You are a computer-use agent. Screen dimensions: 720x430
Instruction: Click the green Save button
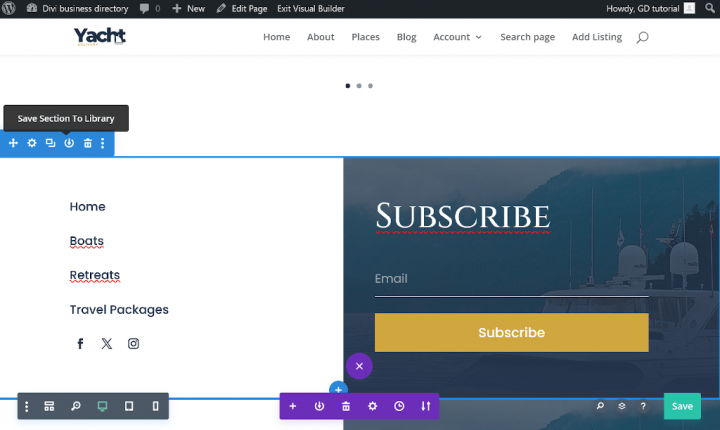point(682,406)
